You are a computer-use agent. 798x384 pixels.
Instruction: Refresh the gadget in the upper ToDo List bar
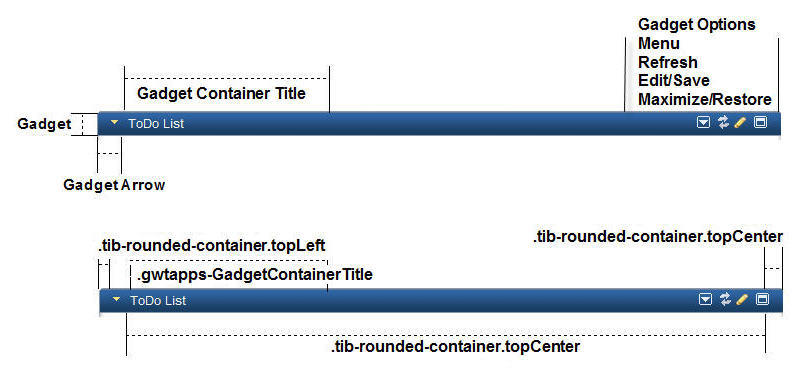pos(723,123)
